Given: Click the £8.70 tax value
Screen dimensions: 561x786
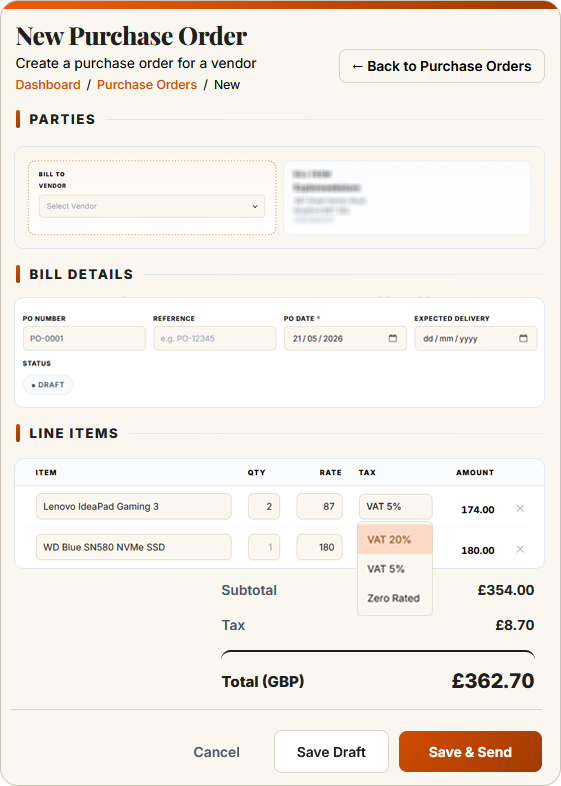Looking at the screenshot, I should coord(515,625).
